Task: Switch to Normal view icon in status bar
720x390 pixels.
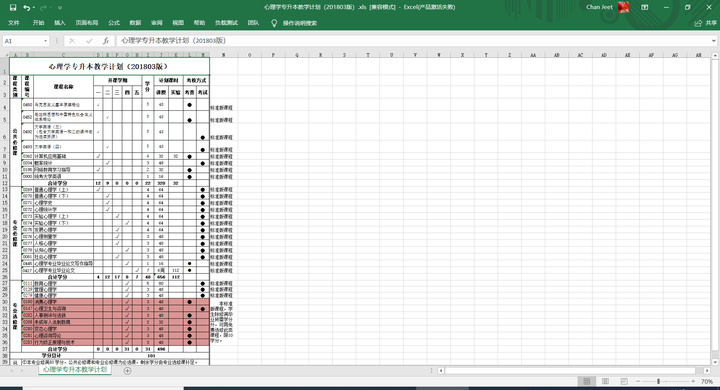Action: 587,381
